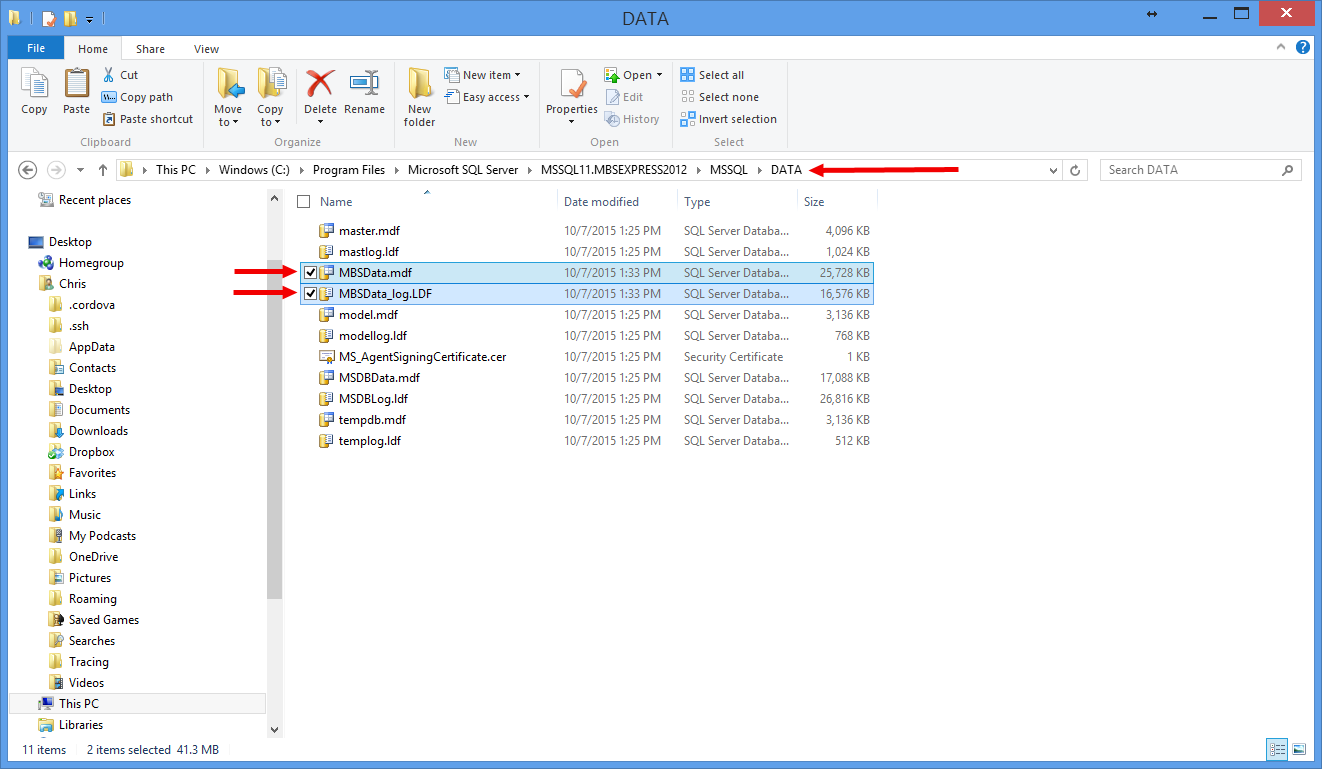
Task: Click the red Delete icon
Action: tap(320, 84)
